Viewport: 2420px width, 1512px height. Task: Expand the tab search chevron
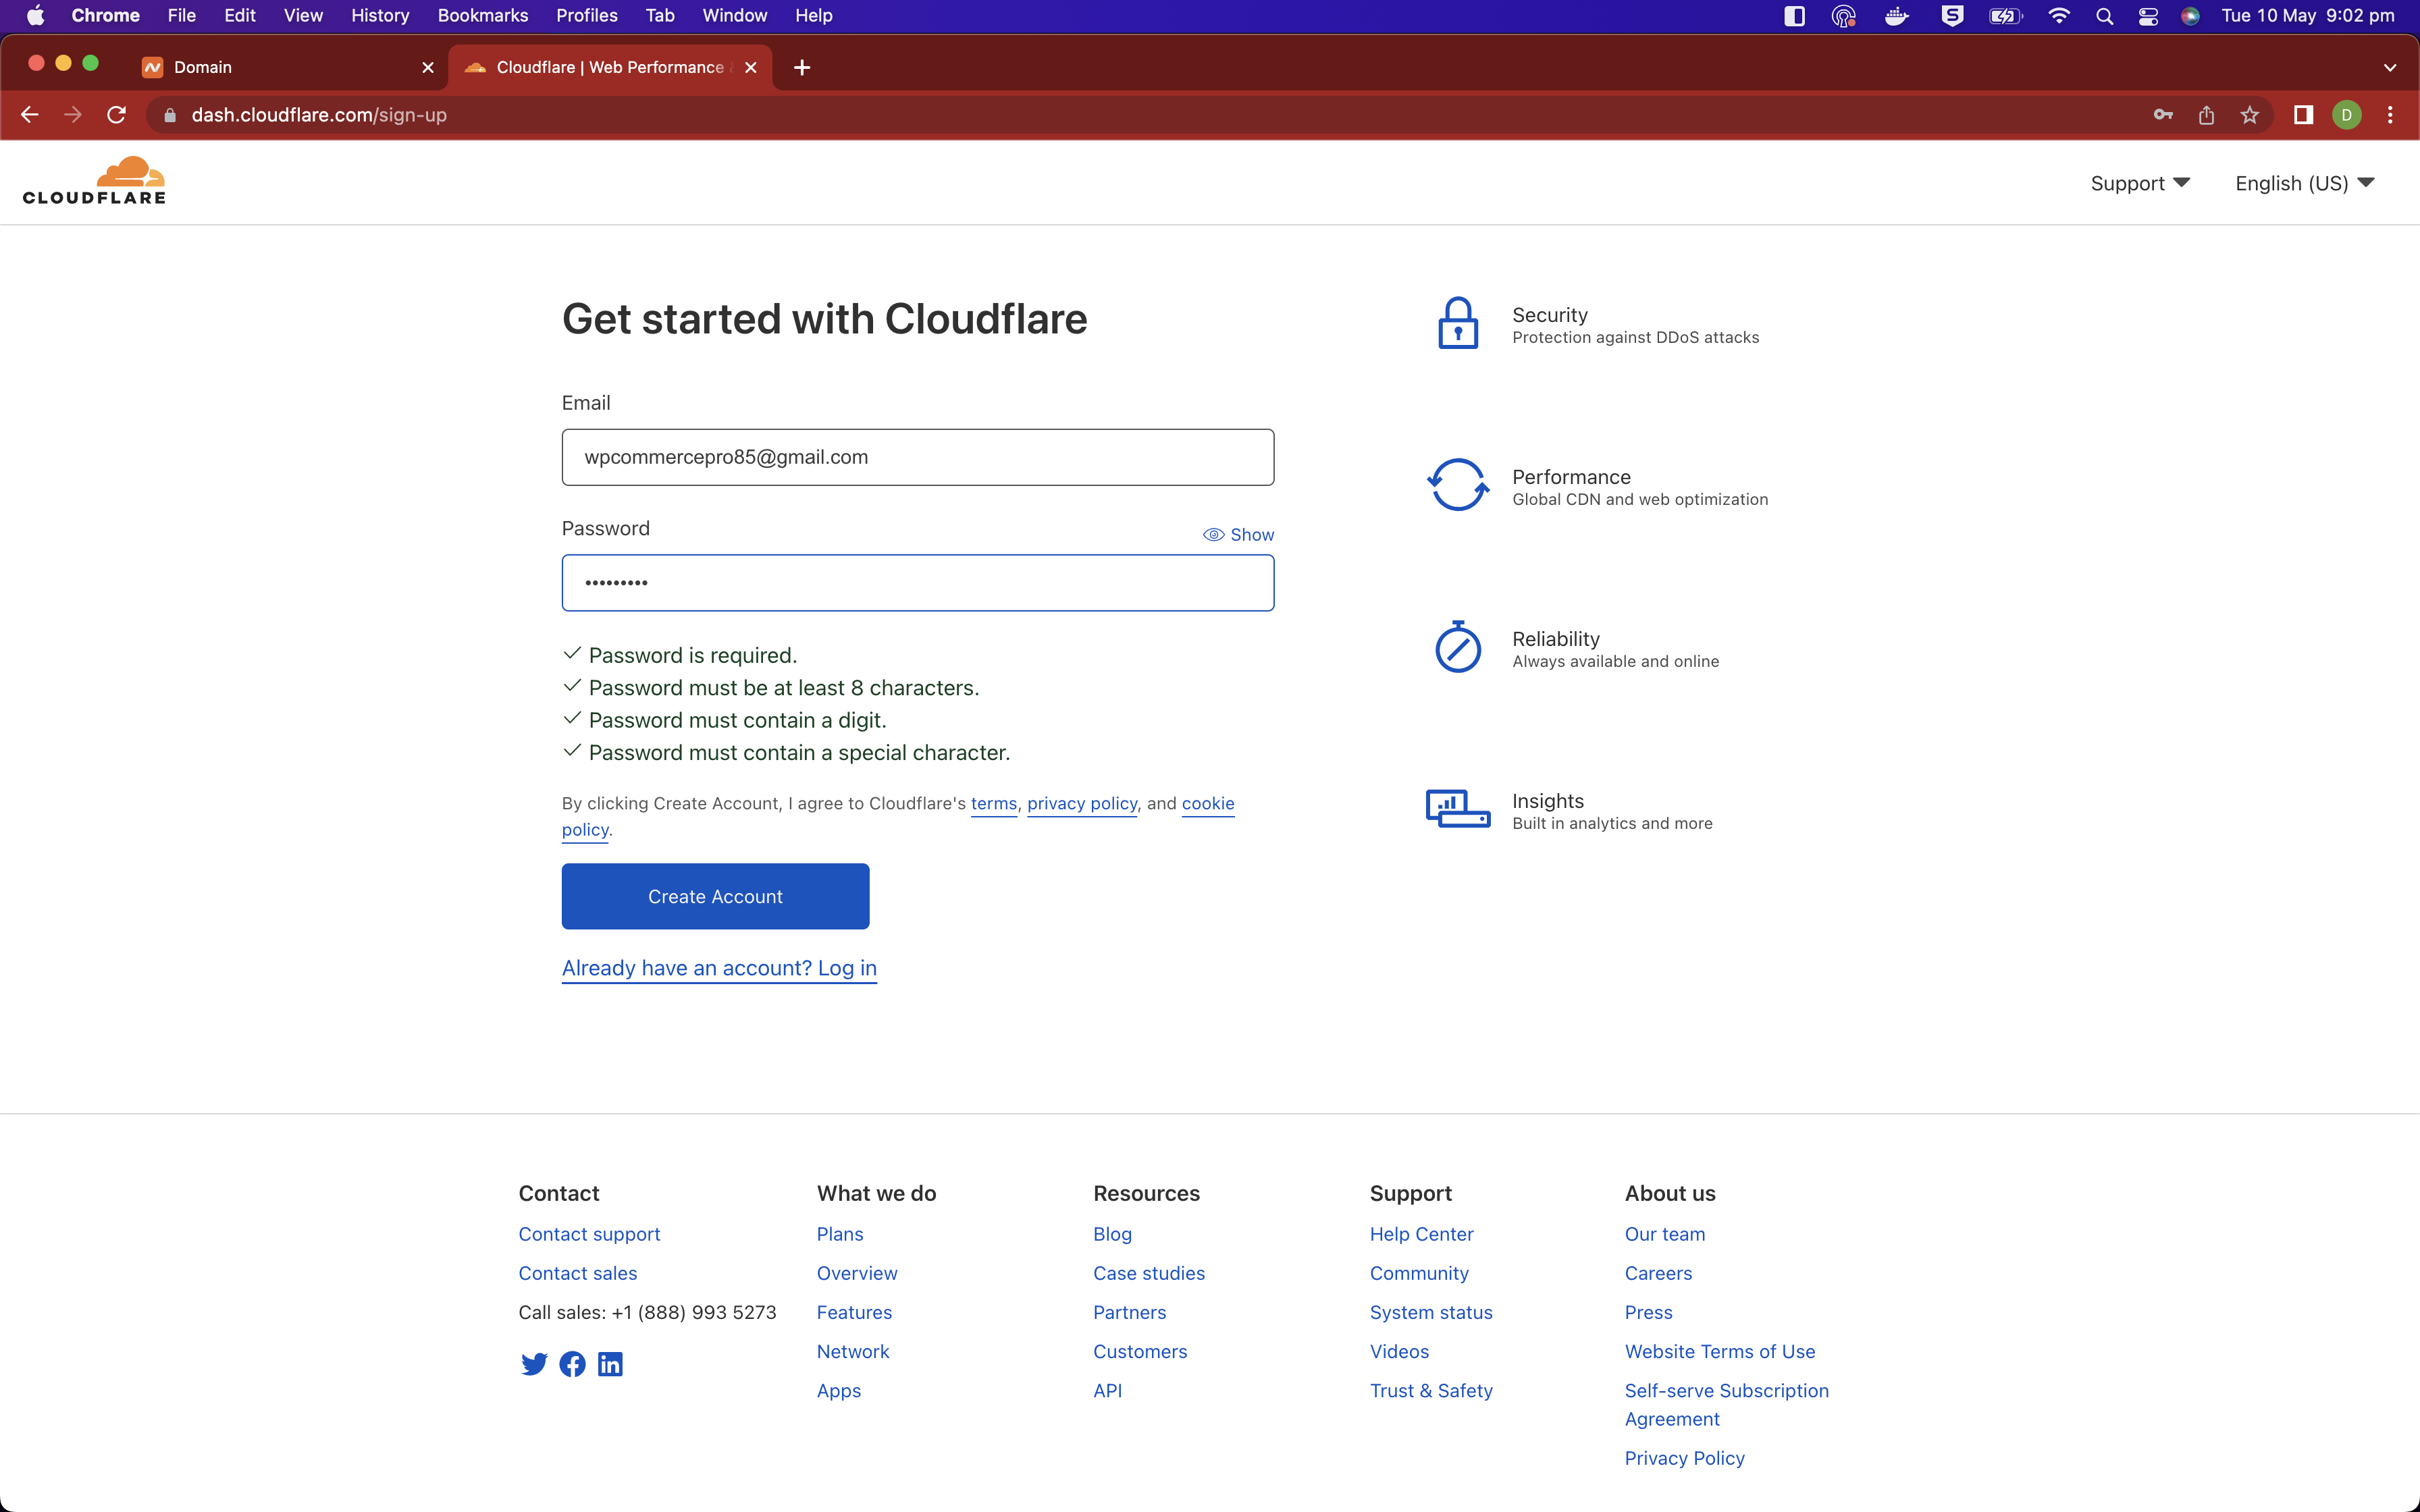click(2389, 67)
